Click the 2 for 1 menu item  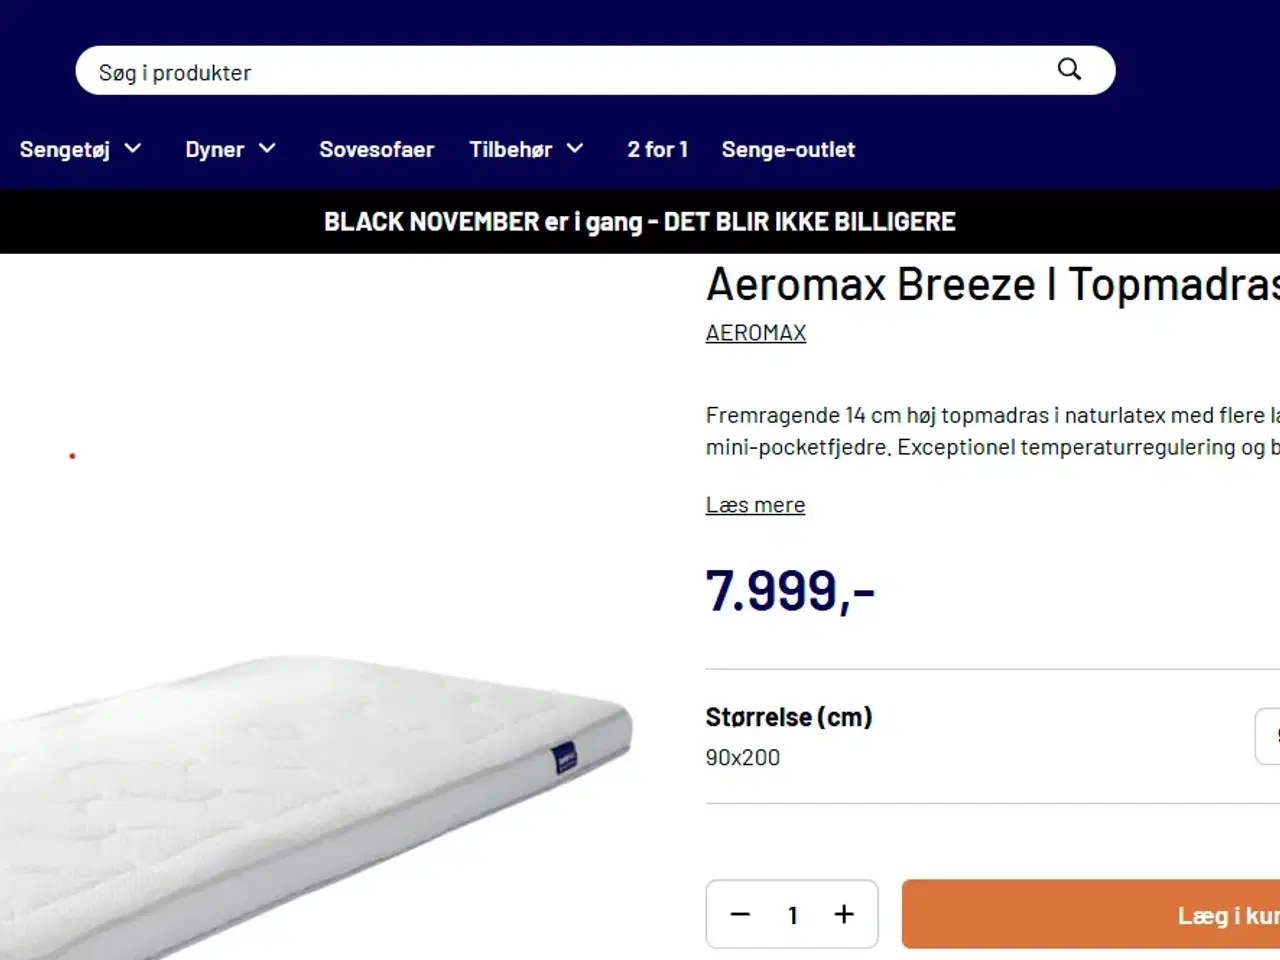pyautogui.click(x=657, y=149)
